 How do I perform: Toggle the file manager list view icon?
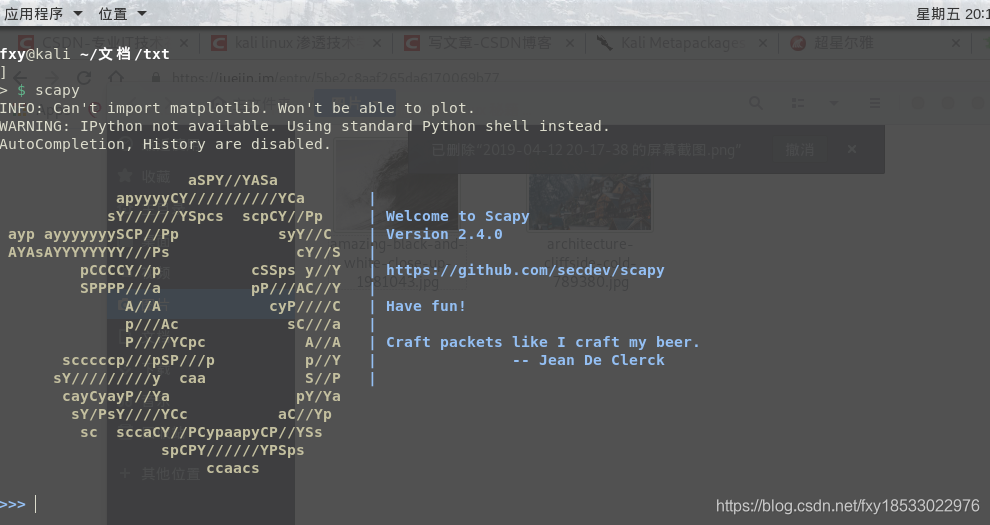pos(798,103)
